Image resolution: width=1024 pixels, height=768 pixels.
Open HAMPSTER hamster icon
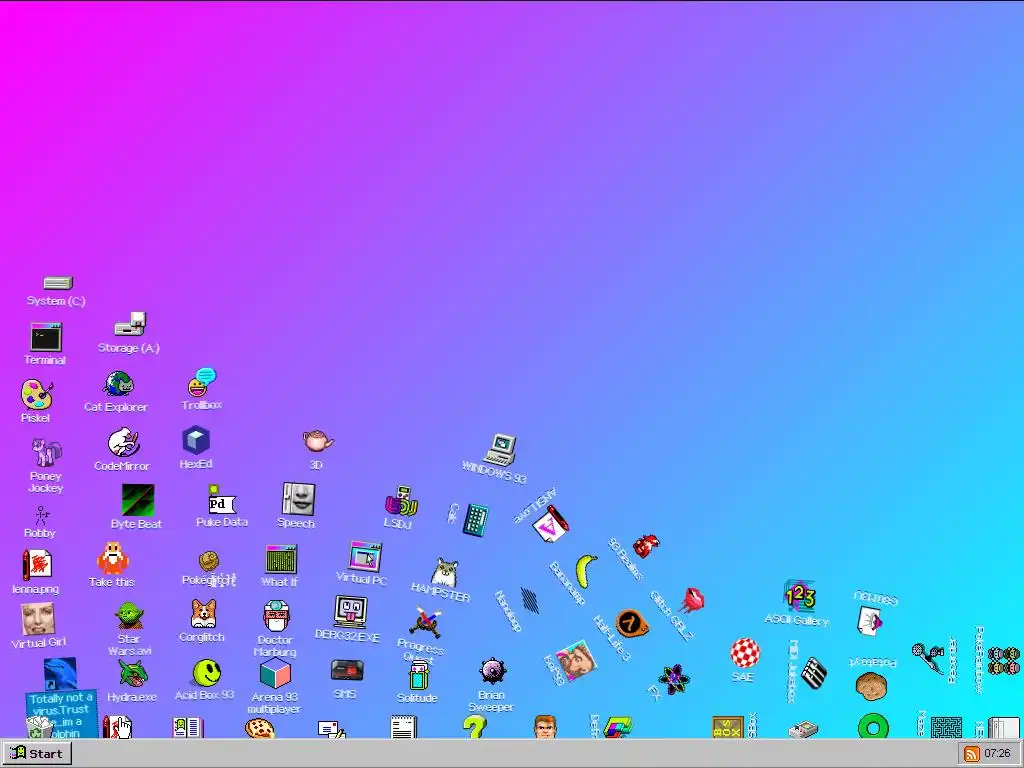coord(445,572)
